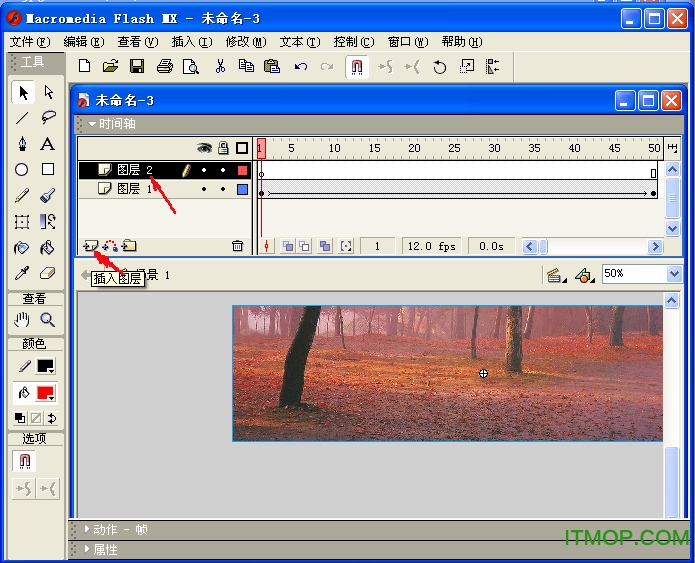The image size is (695, 563).
Task: Select the Subselection tool
Action: (x=48, y=92)
